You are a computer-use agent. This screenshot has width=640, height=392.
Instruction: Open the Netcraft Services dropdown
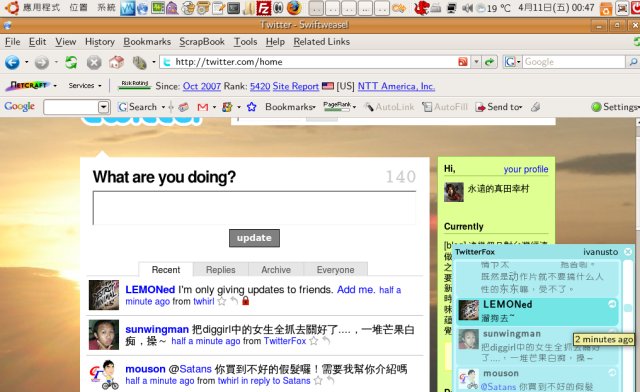click(x=85, y=86)
